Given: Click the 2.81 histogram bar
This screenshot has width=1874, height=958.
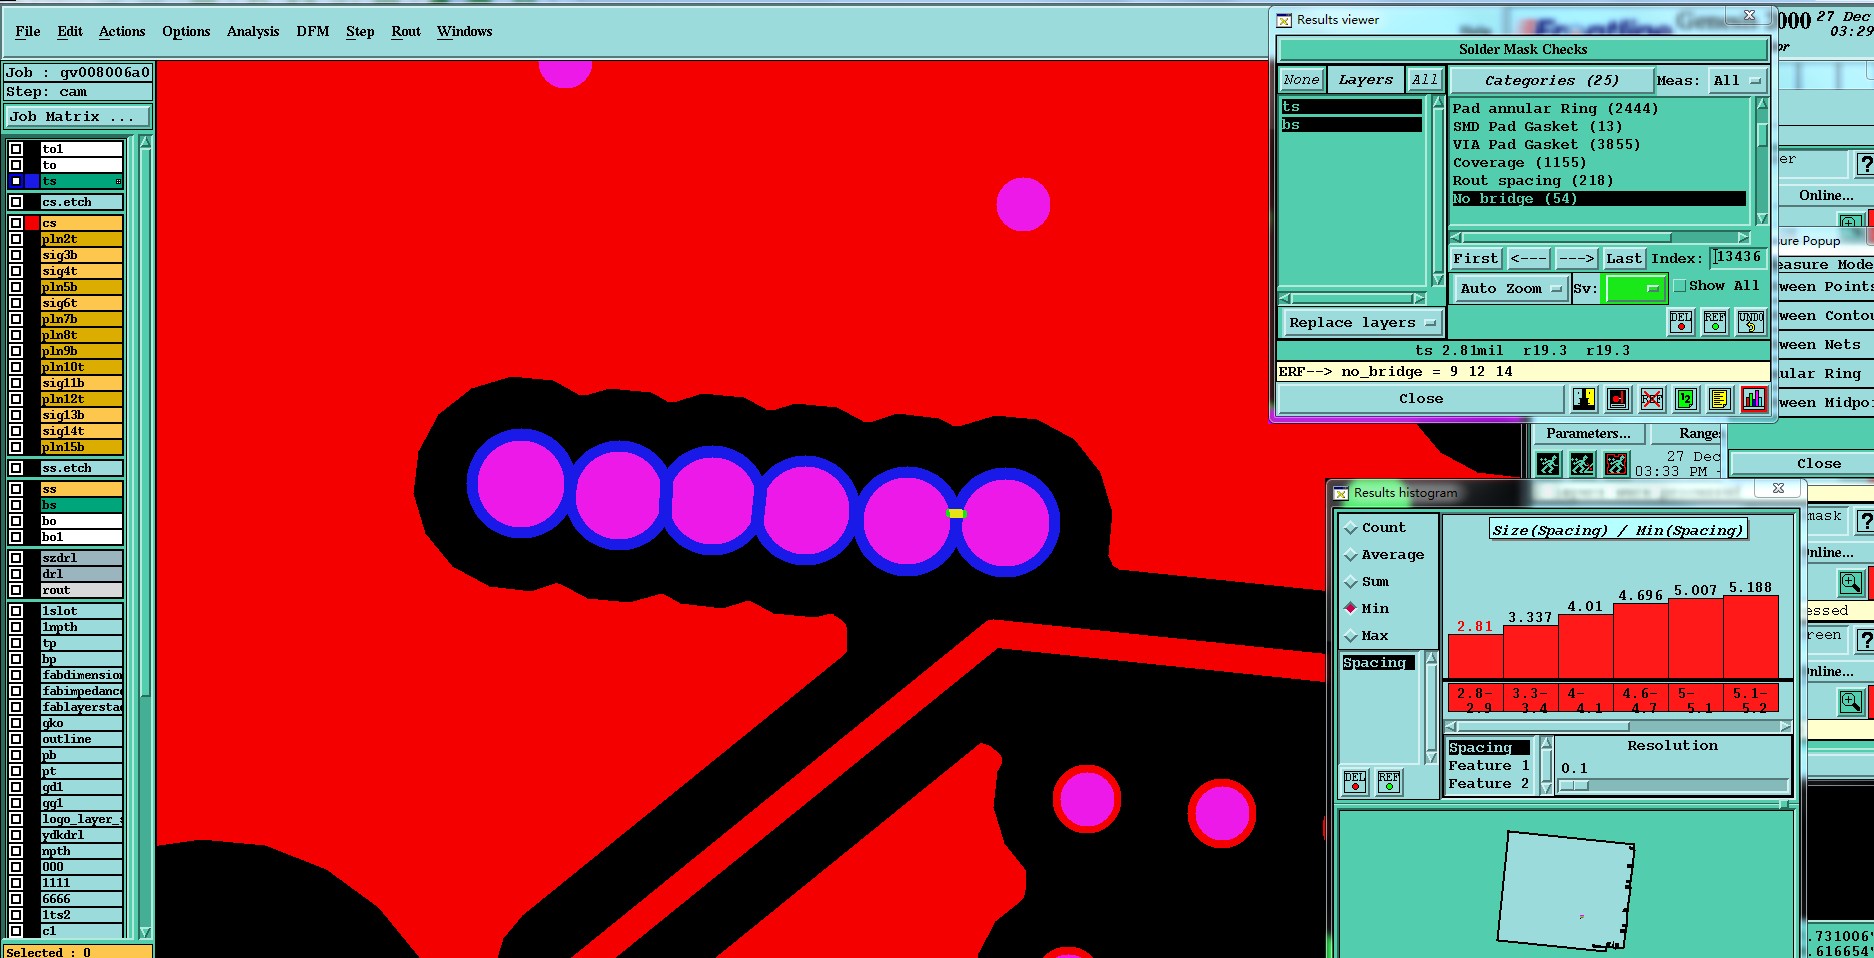Looking at the screenshot, I should click(1476, 656).
